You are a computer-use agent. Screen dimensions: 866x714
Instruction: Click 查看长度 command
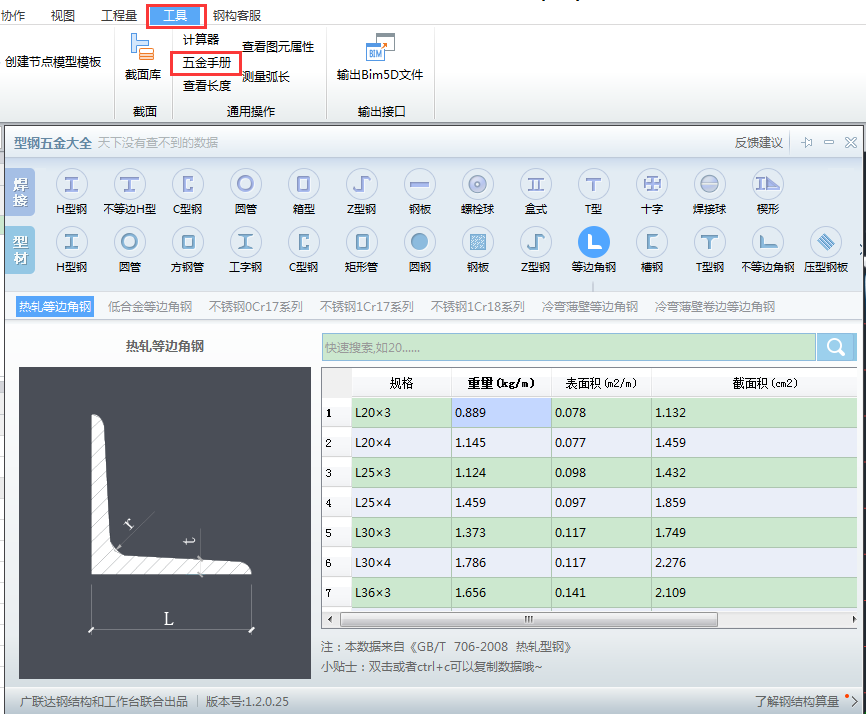(x=207, y=86)
